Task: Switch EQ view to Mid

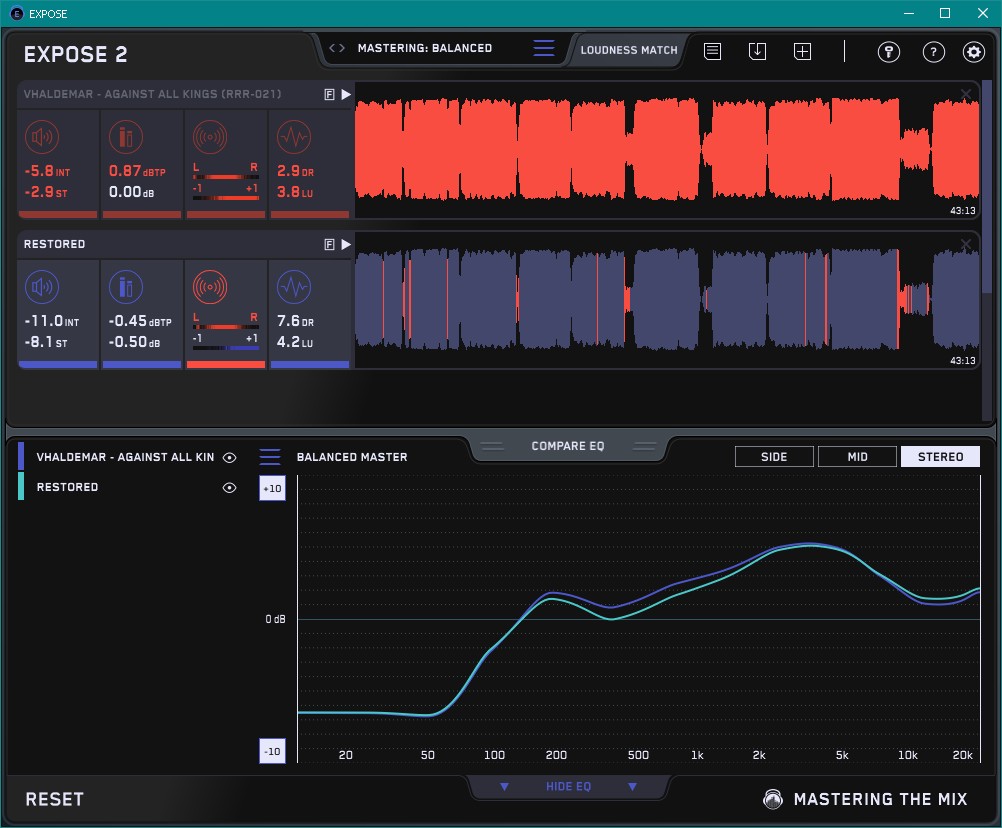Action: 857,457
